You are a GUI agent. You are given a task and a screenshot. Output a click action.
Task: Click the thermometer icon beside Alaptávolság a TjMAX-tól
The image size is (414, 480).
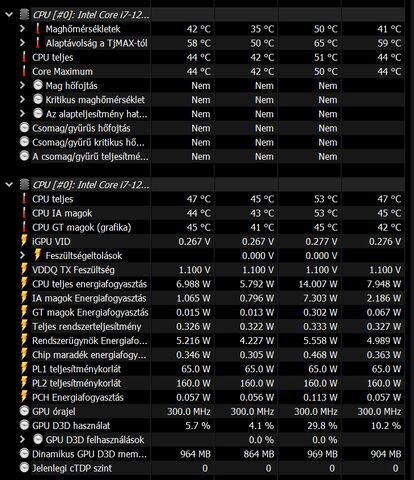(x=38, y=43)
